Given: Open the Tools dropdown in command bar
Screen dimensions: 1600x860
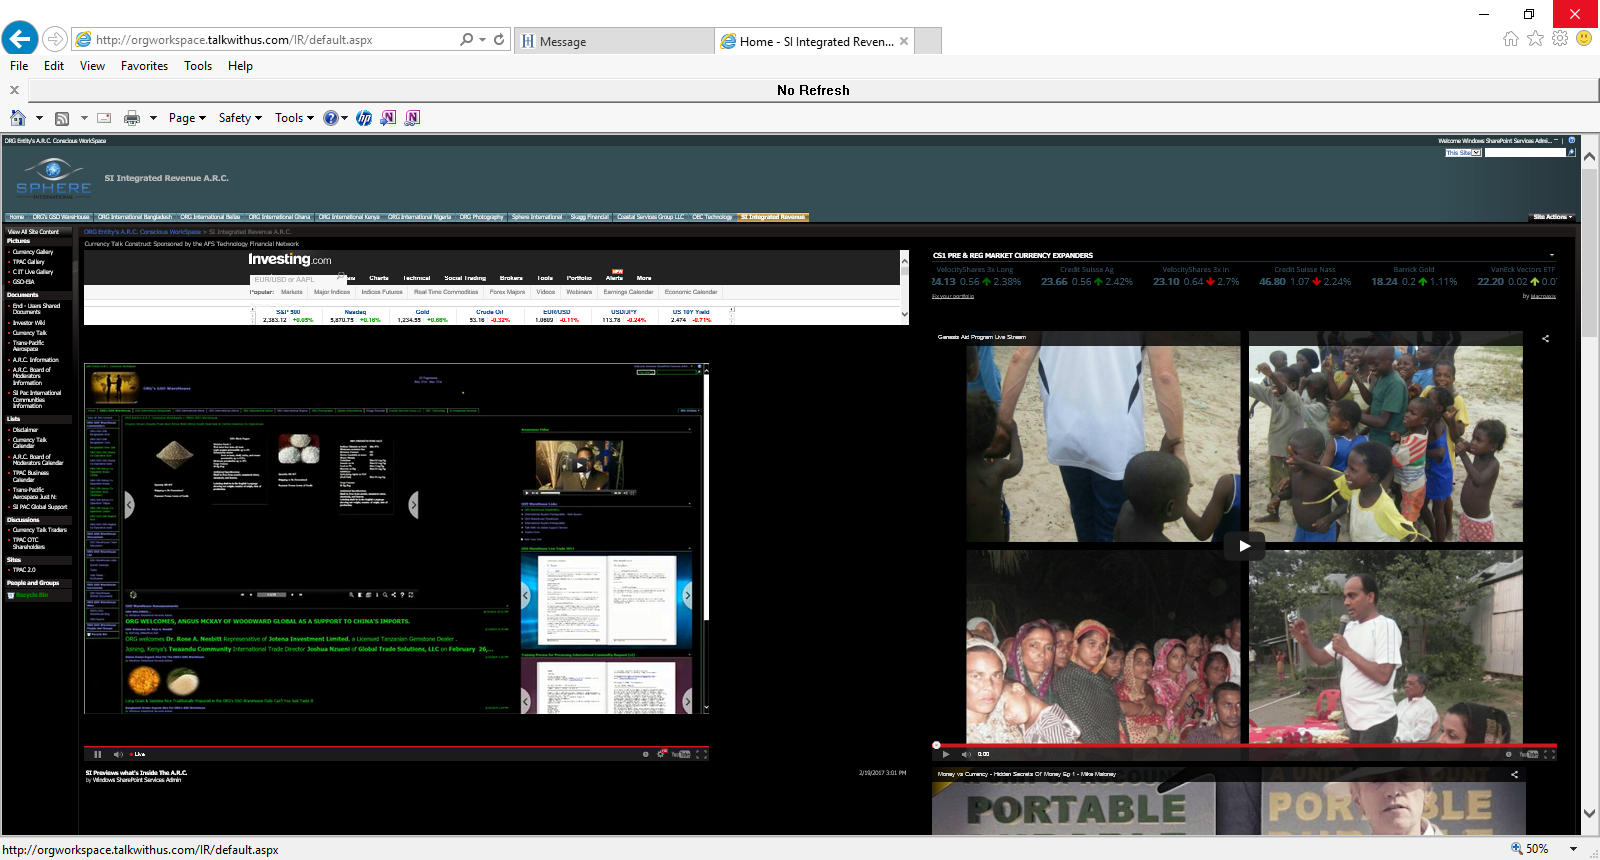Looking at the screenshot, I should (x=294, y=118).
